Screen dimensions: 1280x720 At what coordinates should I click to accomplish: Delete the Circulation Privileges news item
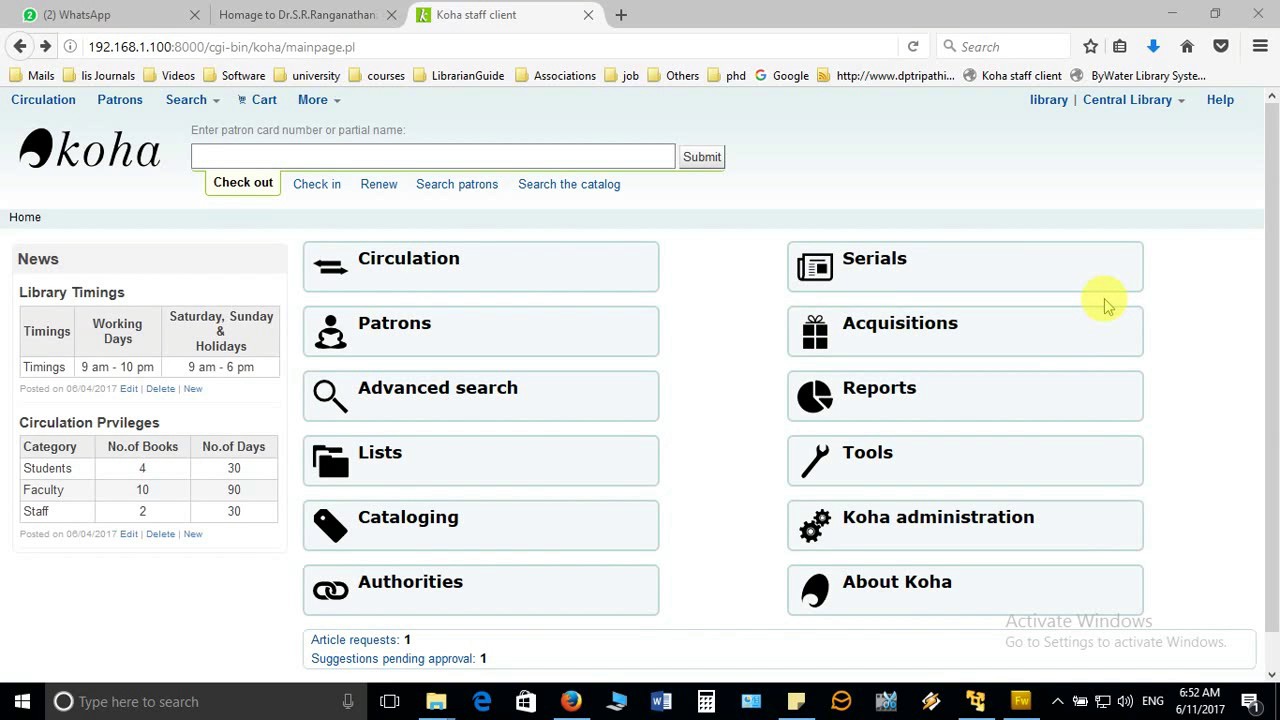coord(160,534)
